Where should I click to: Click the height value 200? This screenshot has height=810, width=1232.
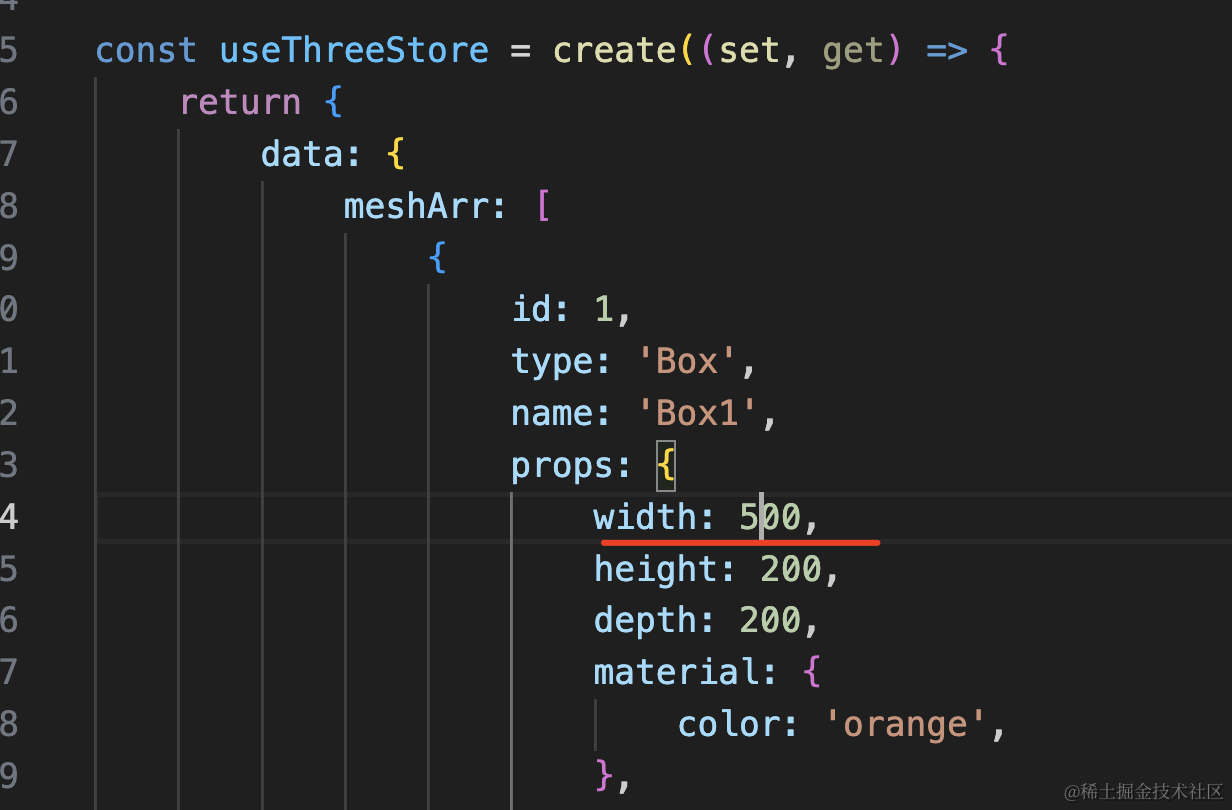(791, 570)
